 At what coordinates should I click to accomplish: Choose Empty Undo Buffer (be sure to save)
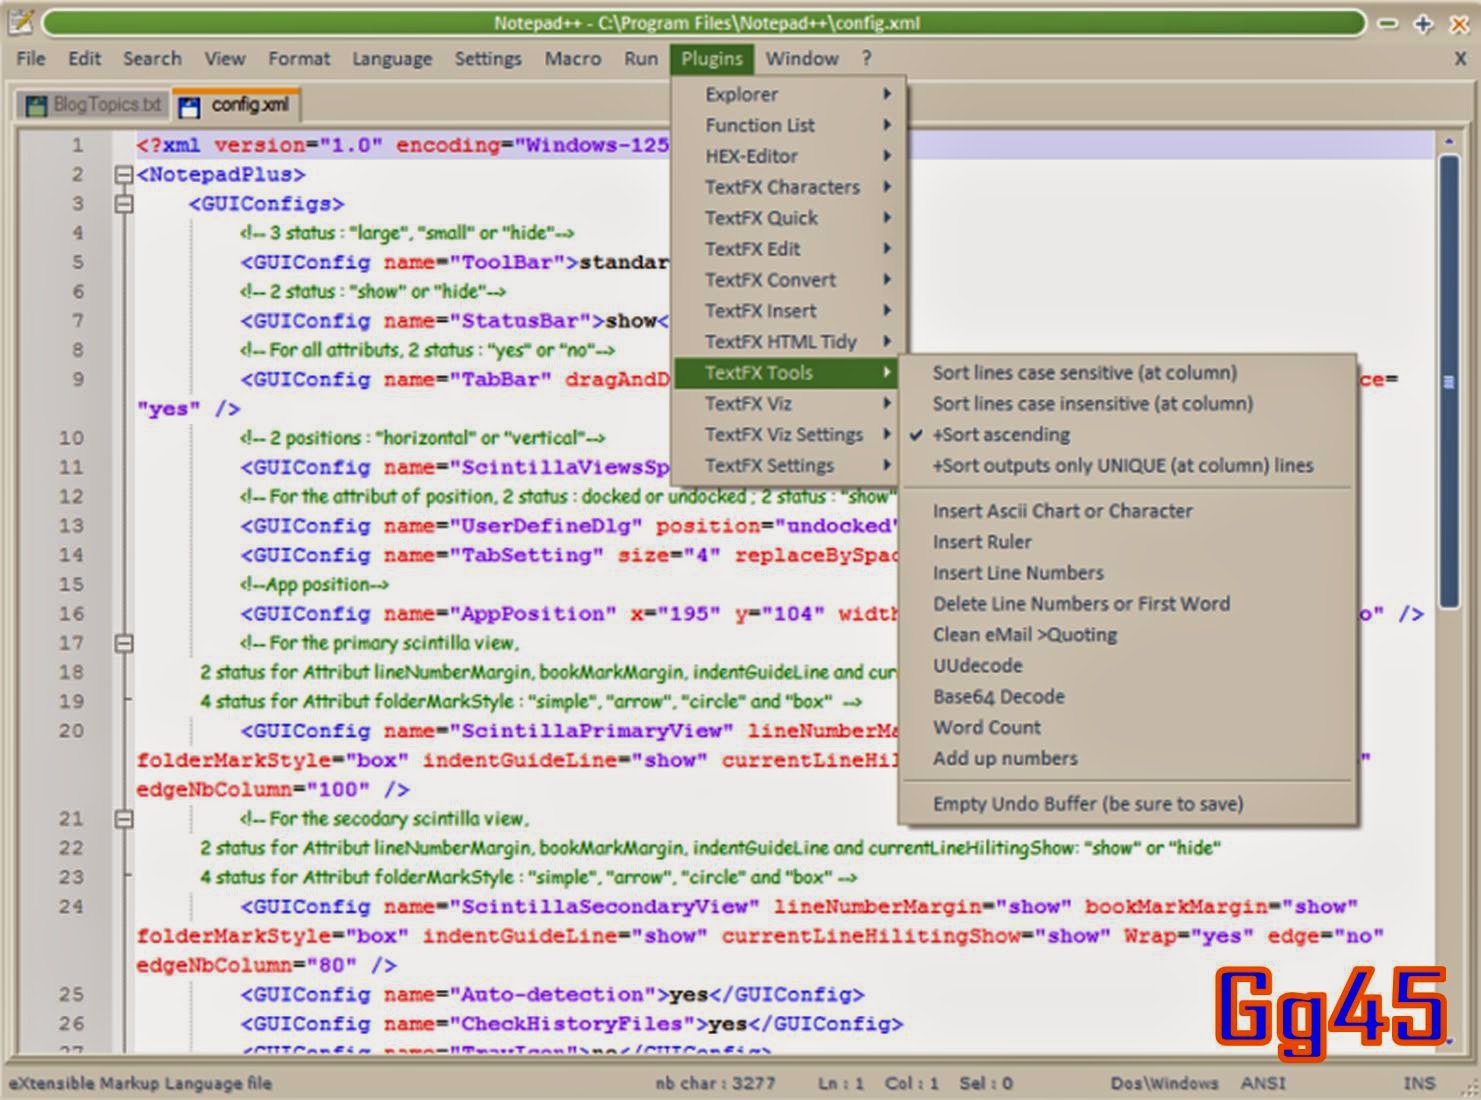1128,804
